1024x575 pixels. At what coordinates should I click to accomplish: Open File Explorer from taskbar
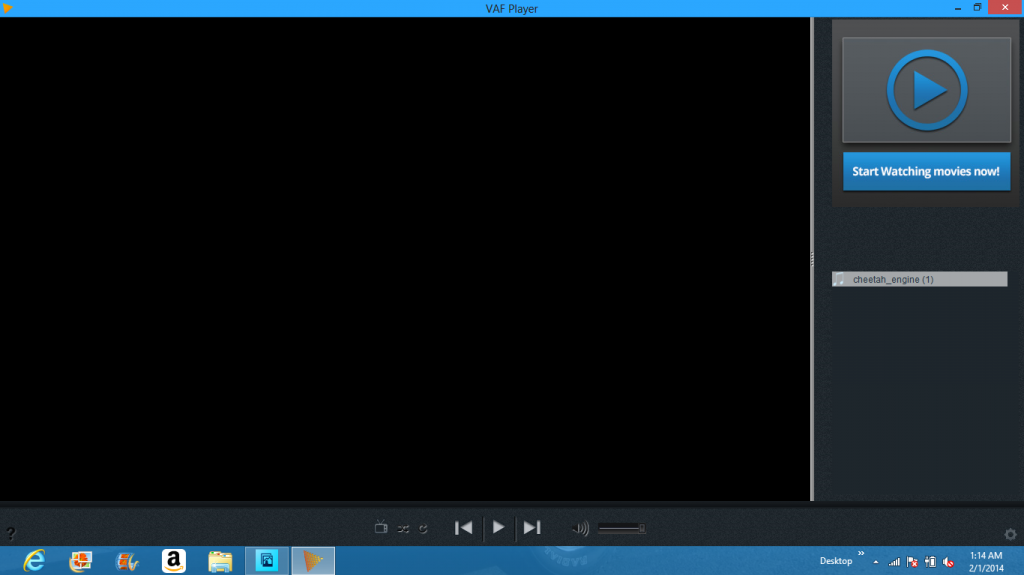pos(220,561)
